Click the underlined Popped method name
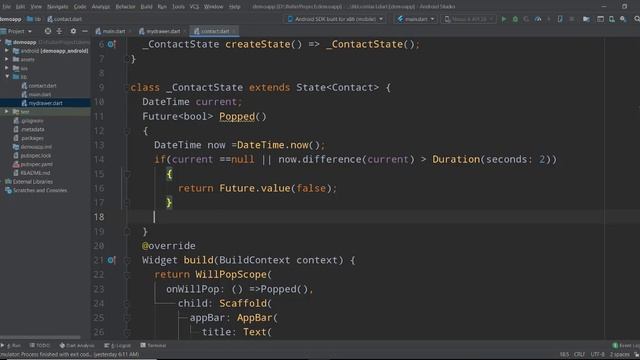Image resolution: width=640 pixels, height=360 pixels. pos(237,116)
